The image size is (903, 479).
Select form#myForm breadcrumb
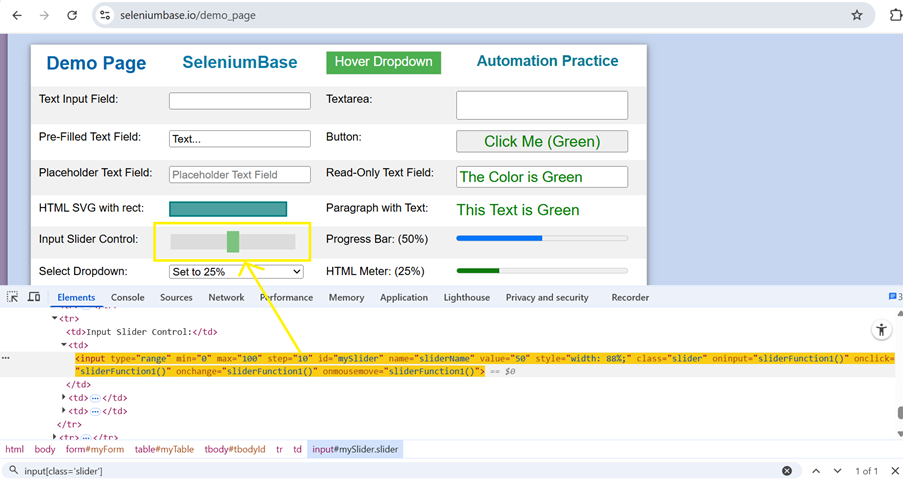pyautogui.click(x=94, y=450)
